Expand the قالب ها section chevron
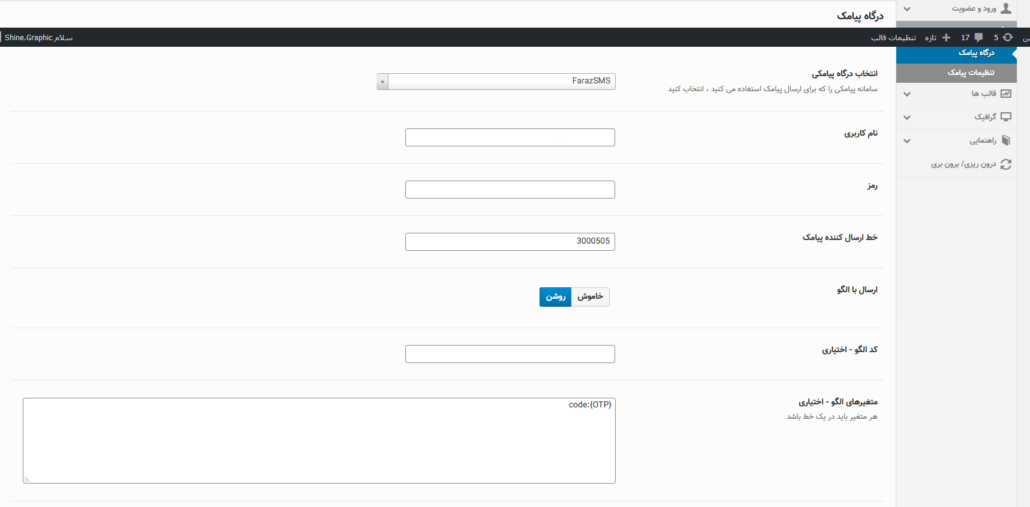Screen dimensions: 1030x507 pyautogui.click(x=907, y=94)
